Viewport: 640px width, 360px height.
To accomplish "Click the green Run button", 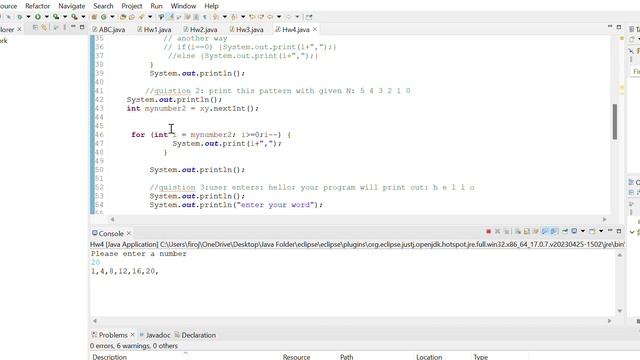I will 38,17.
